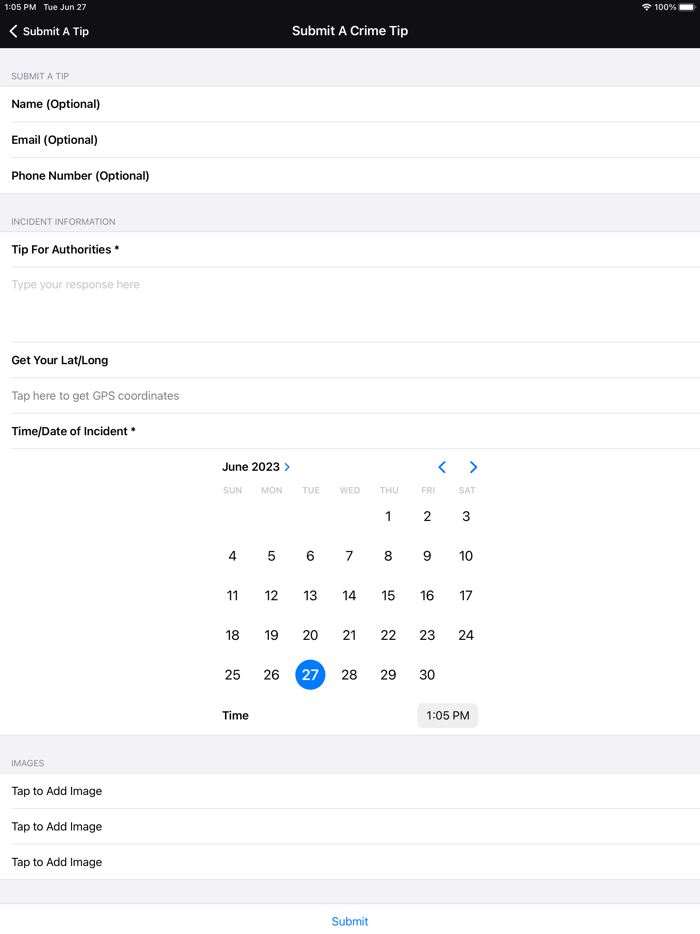
Task: Select June 7 in the calendar
Action: [349, 556]
